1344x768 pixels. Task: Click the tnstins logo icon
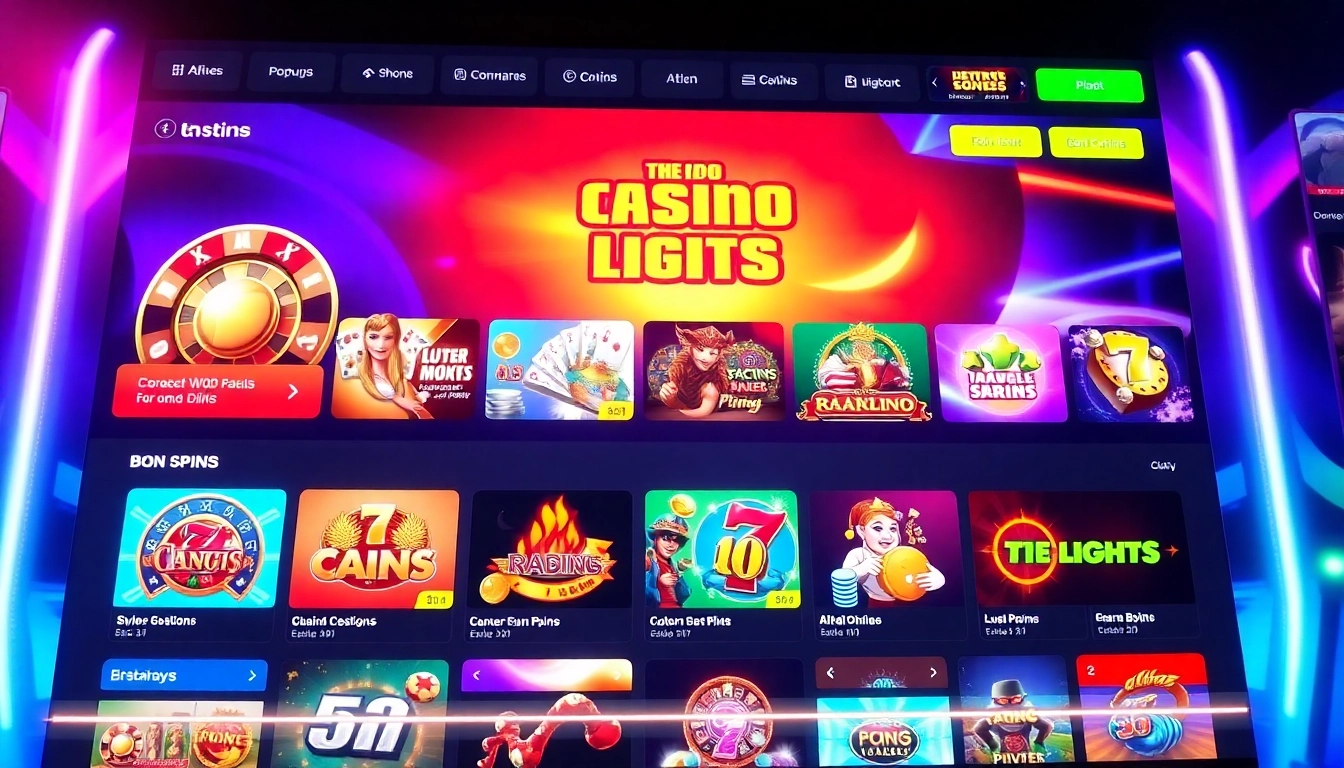164,129
